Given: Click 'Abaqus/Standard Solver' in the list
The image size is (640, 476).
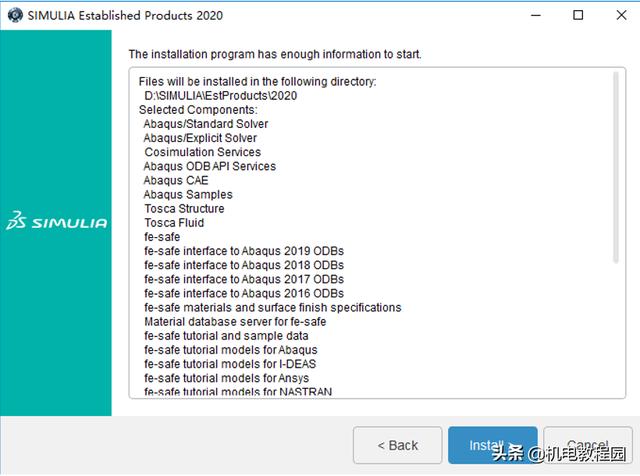Looking at the screenshot, I should 205,124.
